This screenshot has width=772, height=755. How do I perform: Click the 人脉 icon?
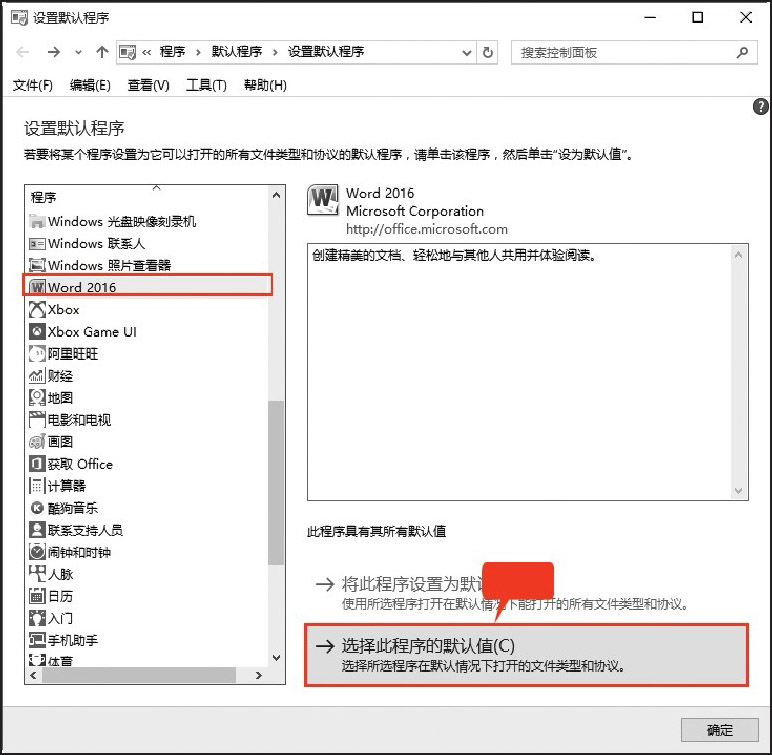pos(37,574)
